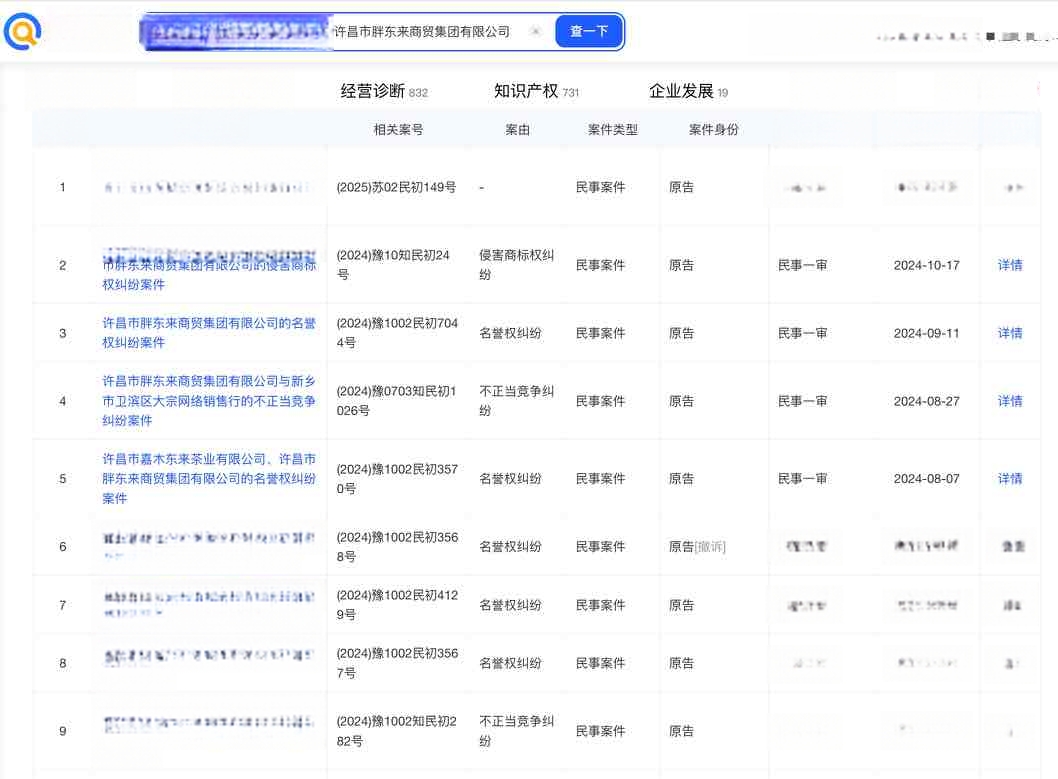This screenshot has height=779, width=1058.
Task: Click 不正当竞争纠纷 cause in row 4
Action: click(516, 401)
